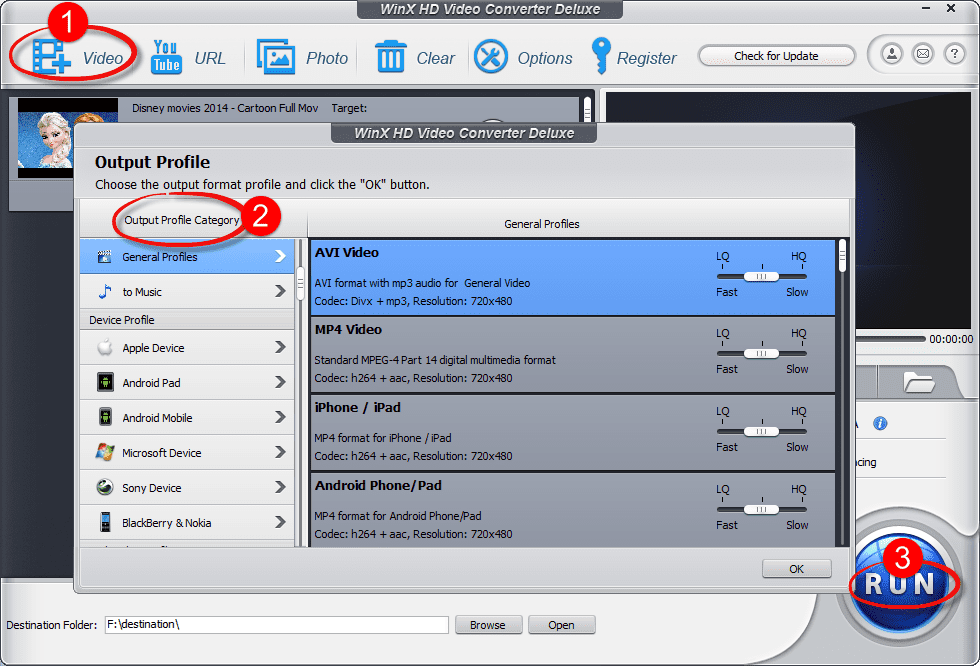Adjust iPhone / iPad quality slider
This screenshot has width=980, height=666.
tap(761, 431)
